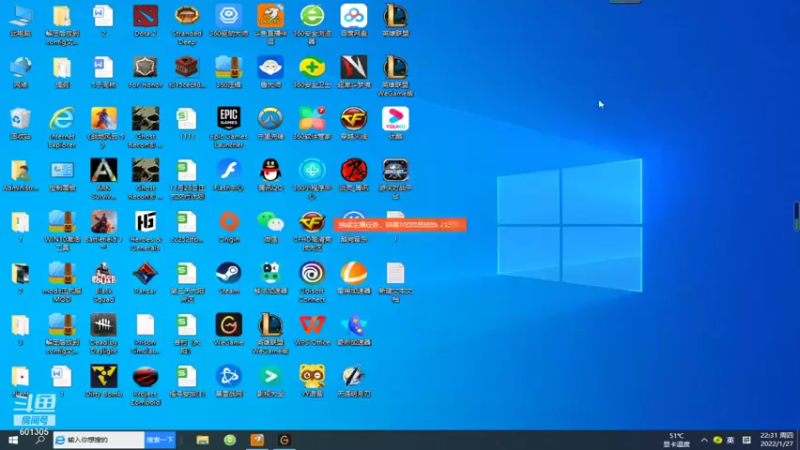Open the For Honor game shortcut
This screenshot has width=800, height=450.
145,67
